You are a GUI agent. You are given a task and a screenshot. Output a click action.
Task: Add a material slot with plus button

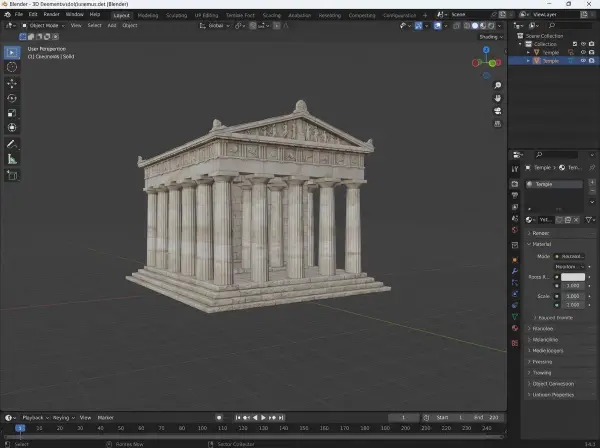click(x=592, y=182)
